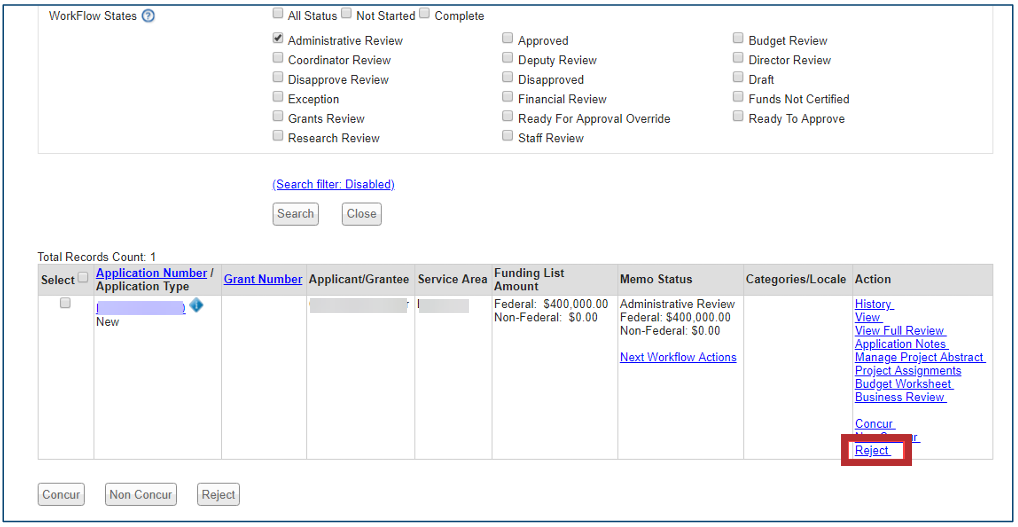This screenshot has width=1018, height=527.
Task: Click the blue info icon beside application number
Action: (x=196, y=306)
